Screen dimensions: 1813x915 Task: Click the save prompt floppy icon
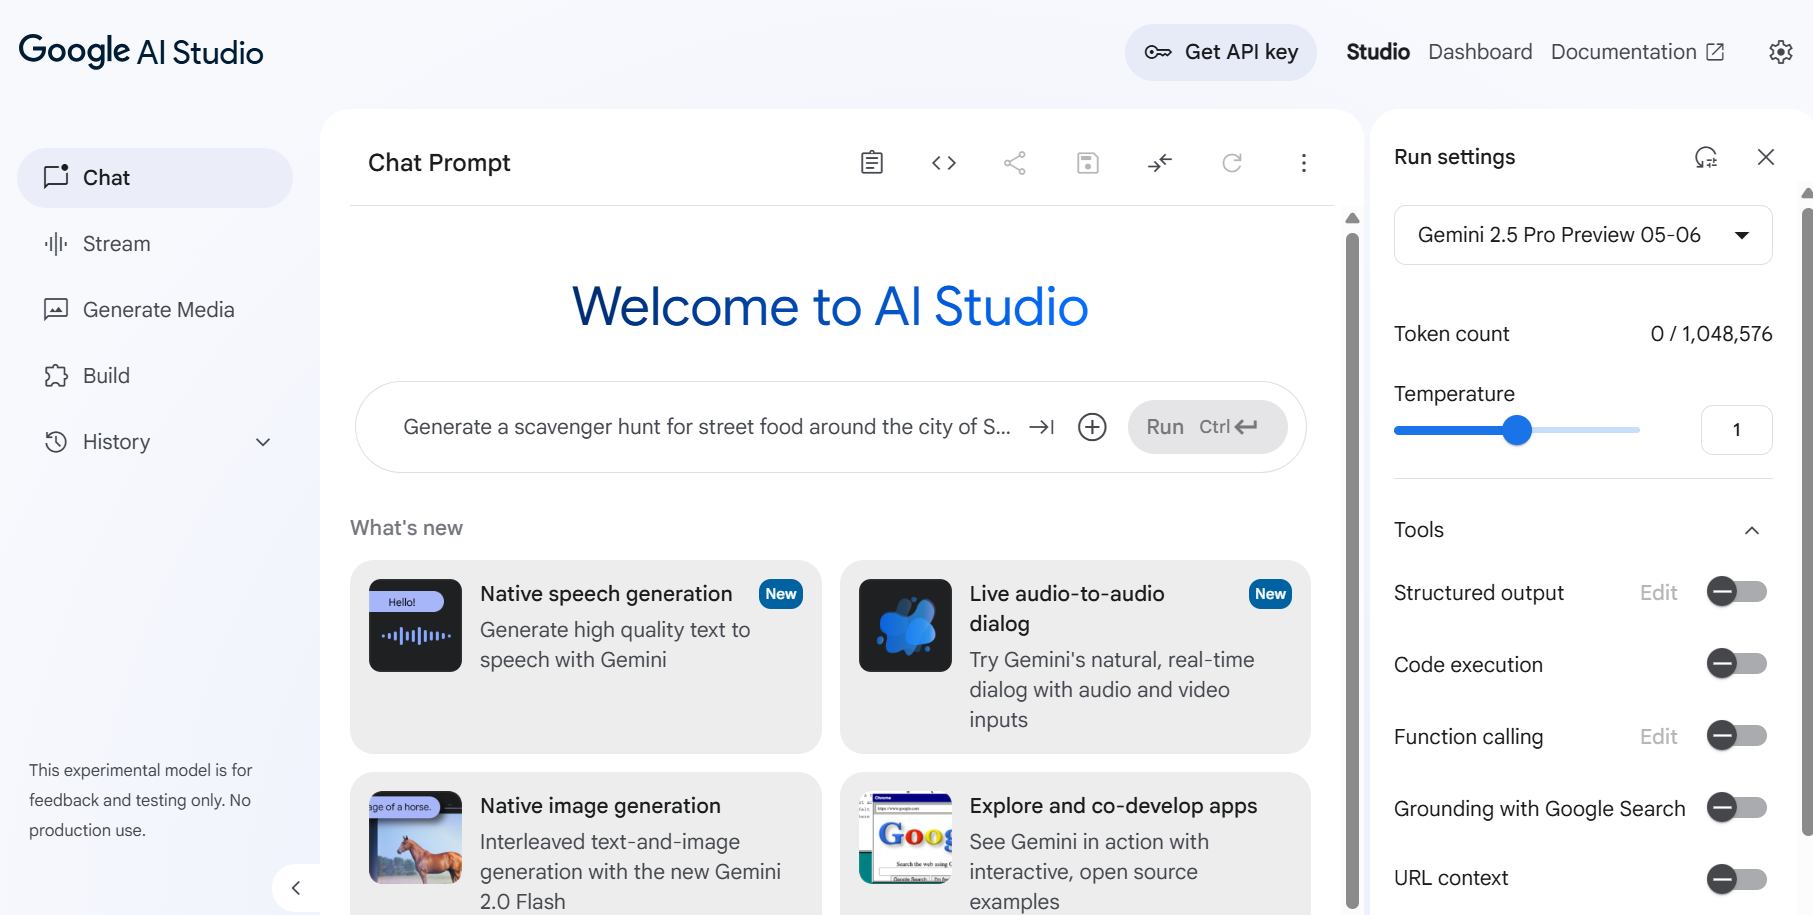coord(1088,163)
